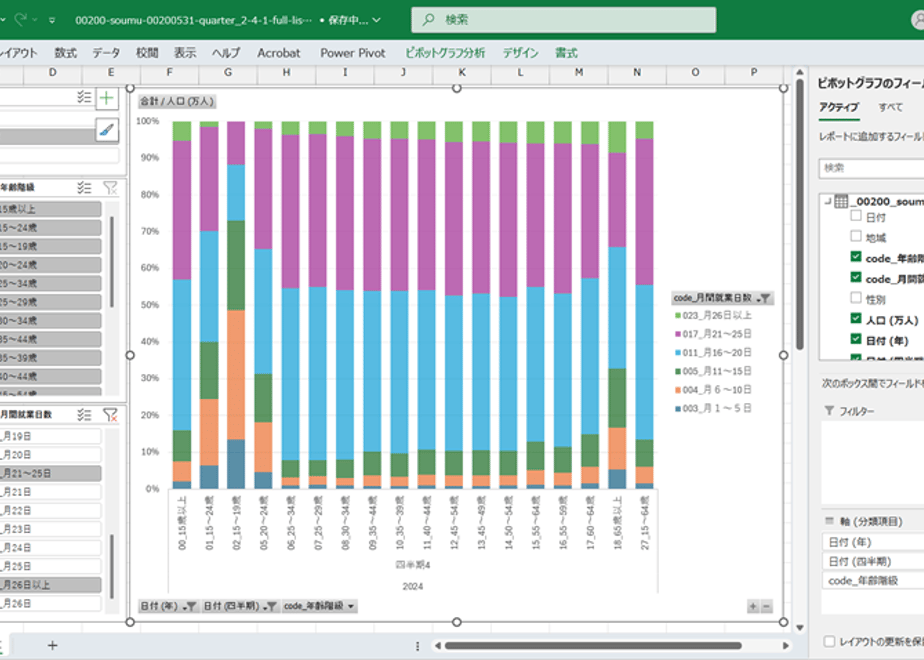
Task: Click 日付 (四半期) item in axis area
Action: (873, 561)
